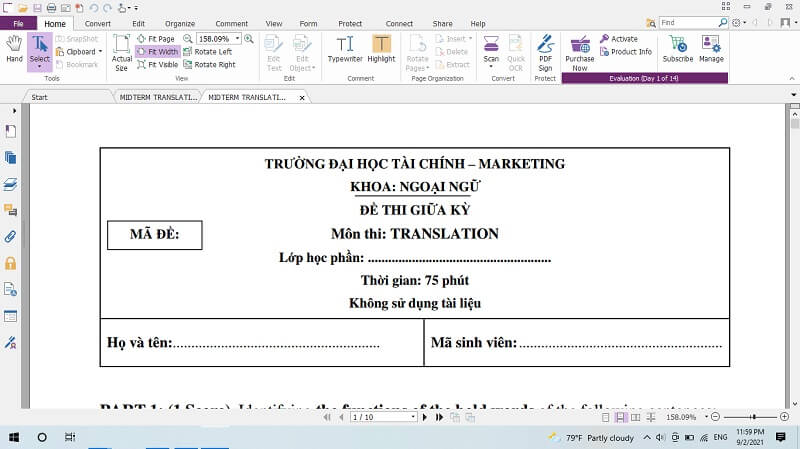
Task: Switch to continuous page layout in status bar
Action: click(x=622, y=417)
